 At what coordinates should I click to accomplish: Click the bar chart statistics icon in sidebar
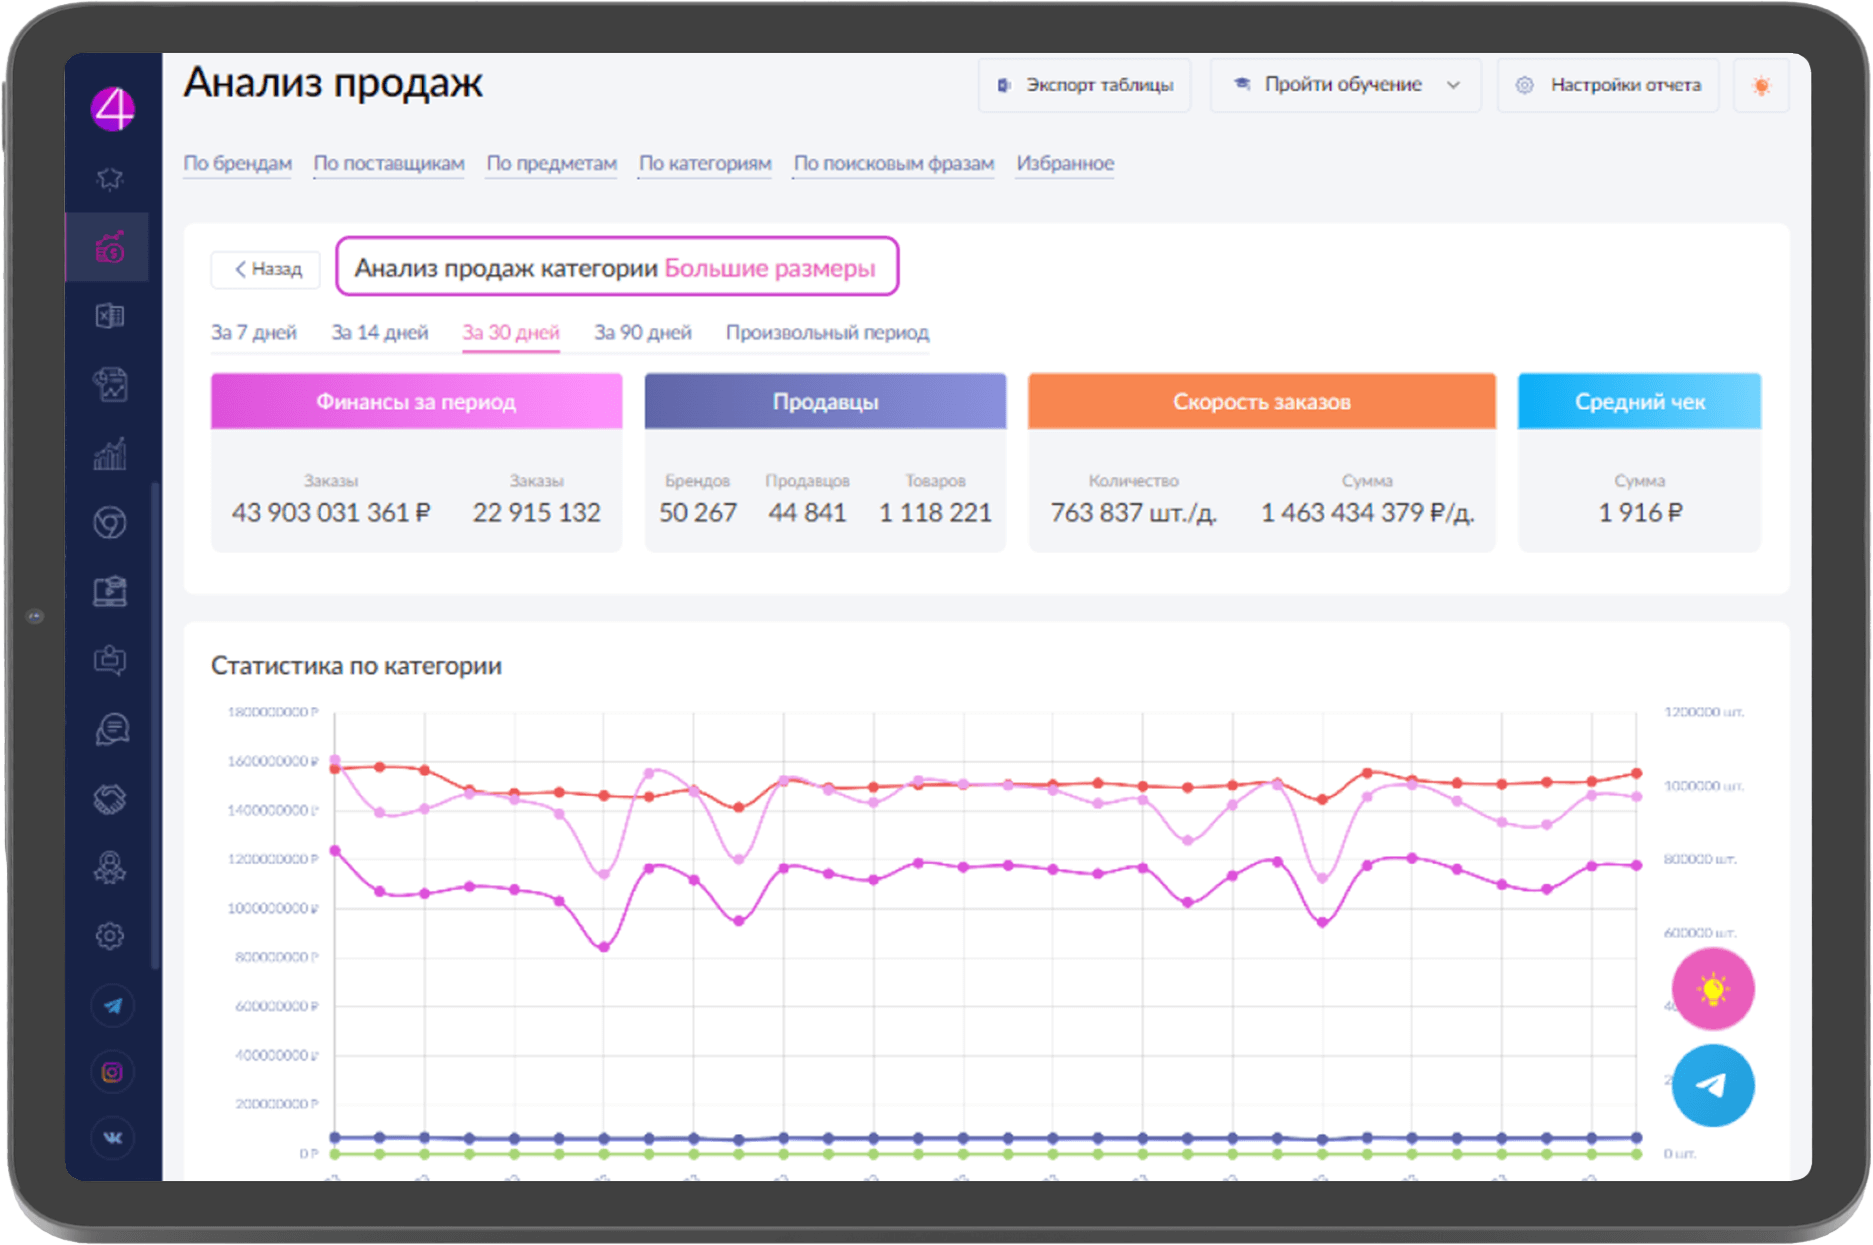[112, 455]
